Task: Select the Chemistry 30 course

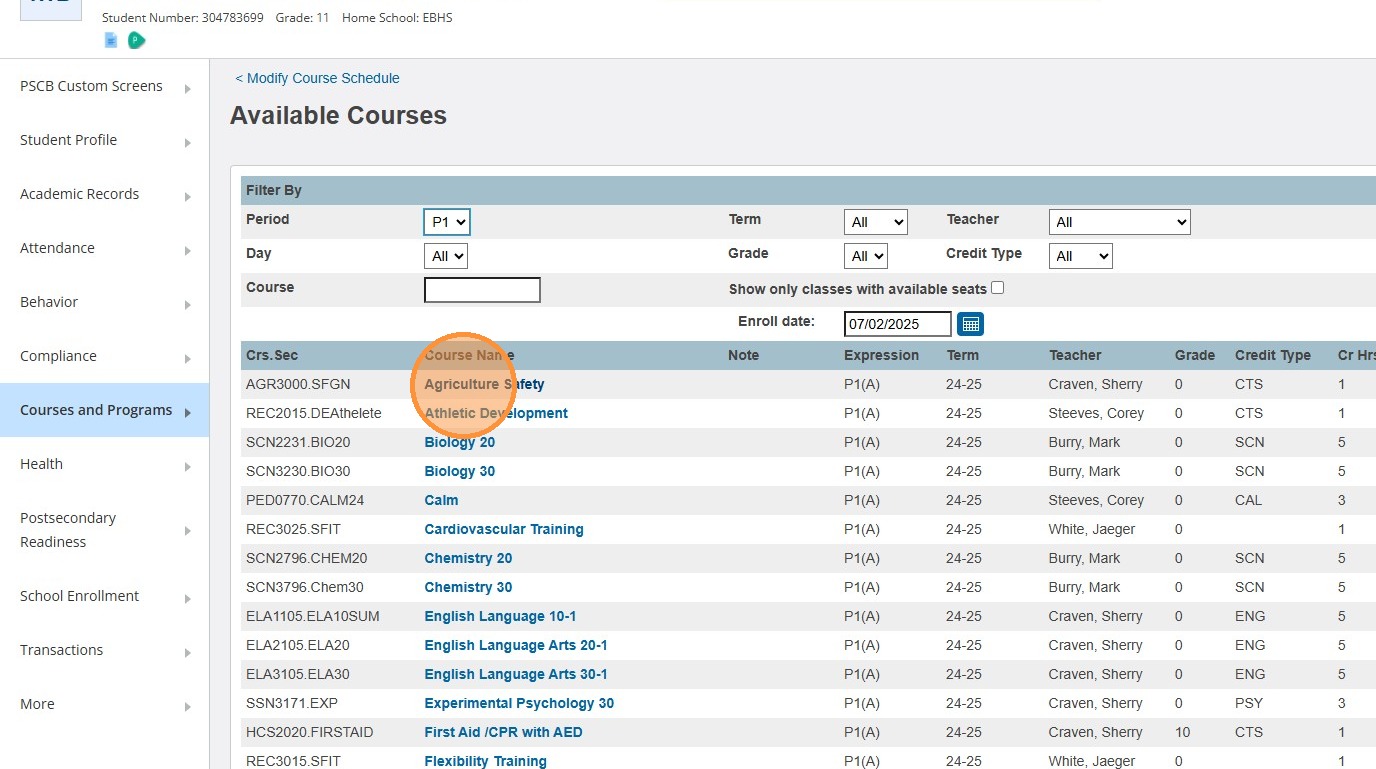Action: click(468, 587)
